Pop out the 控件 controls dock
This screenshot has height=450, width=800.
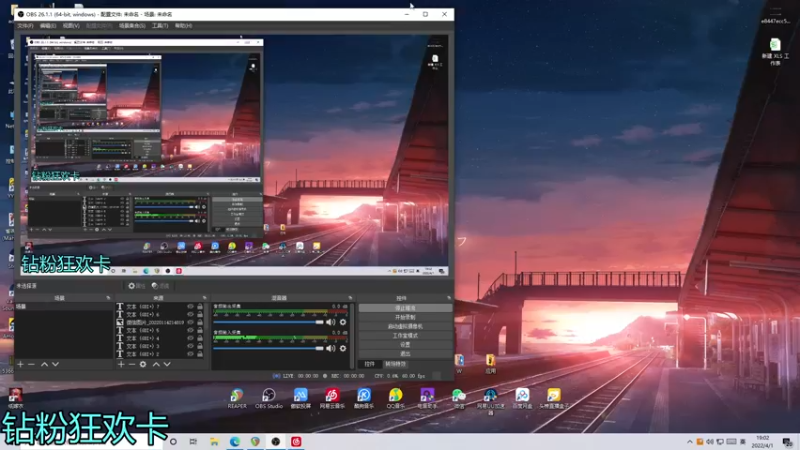[449, 298]
